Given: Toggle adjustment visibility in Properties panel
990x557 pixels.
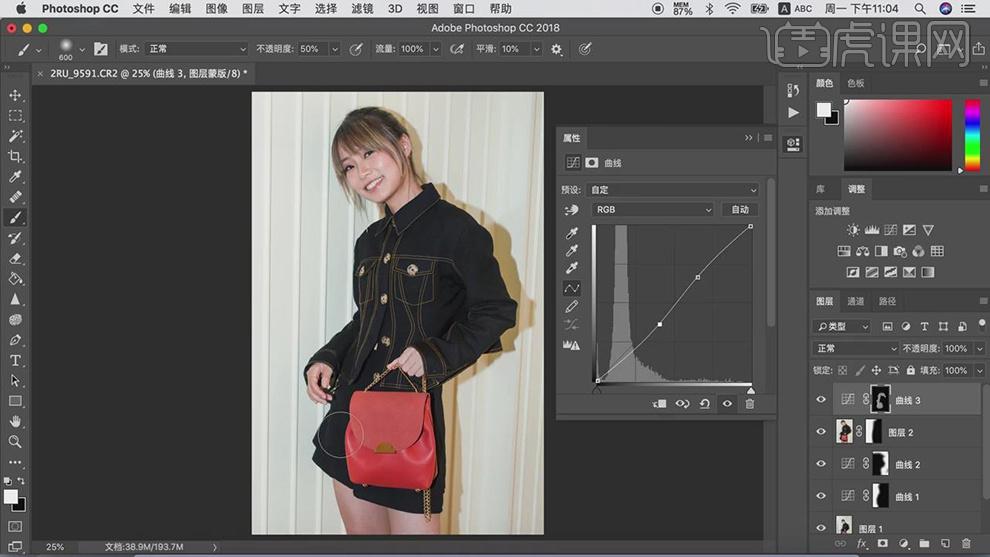Looking at the screenshot, I should pyautogui.click(x=727, y=404).
